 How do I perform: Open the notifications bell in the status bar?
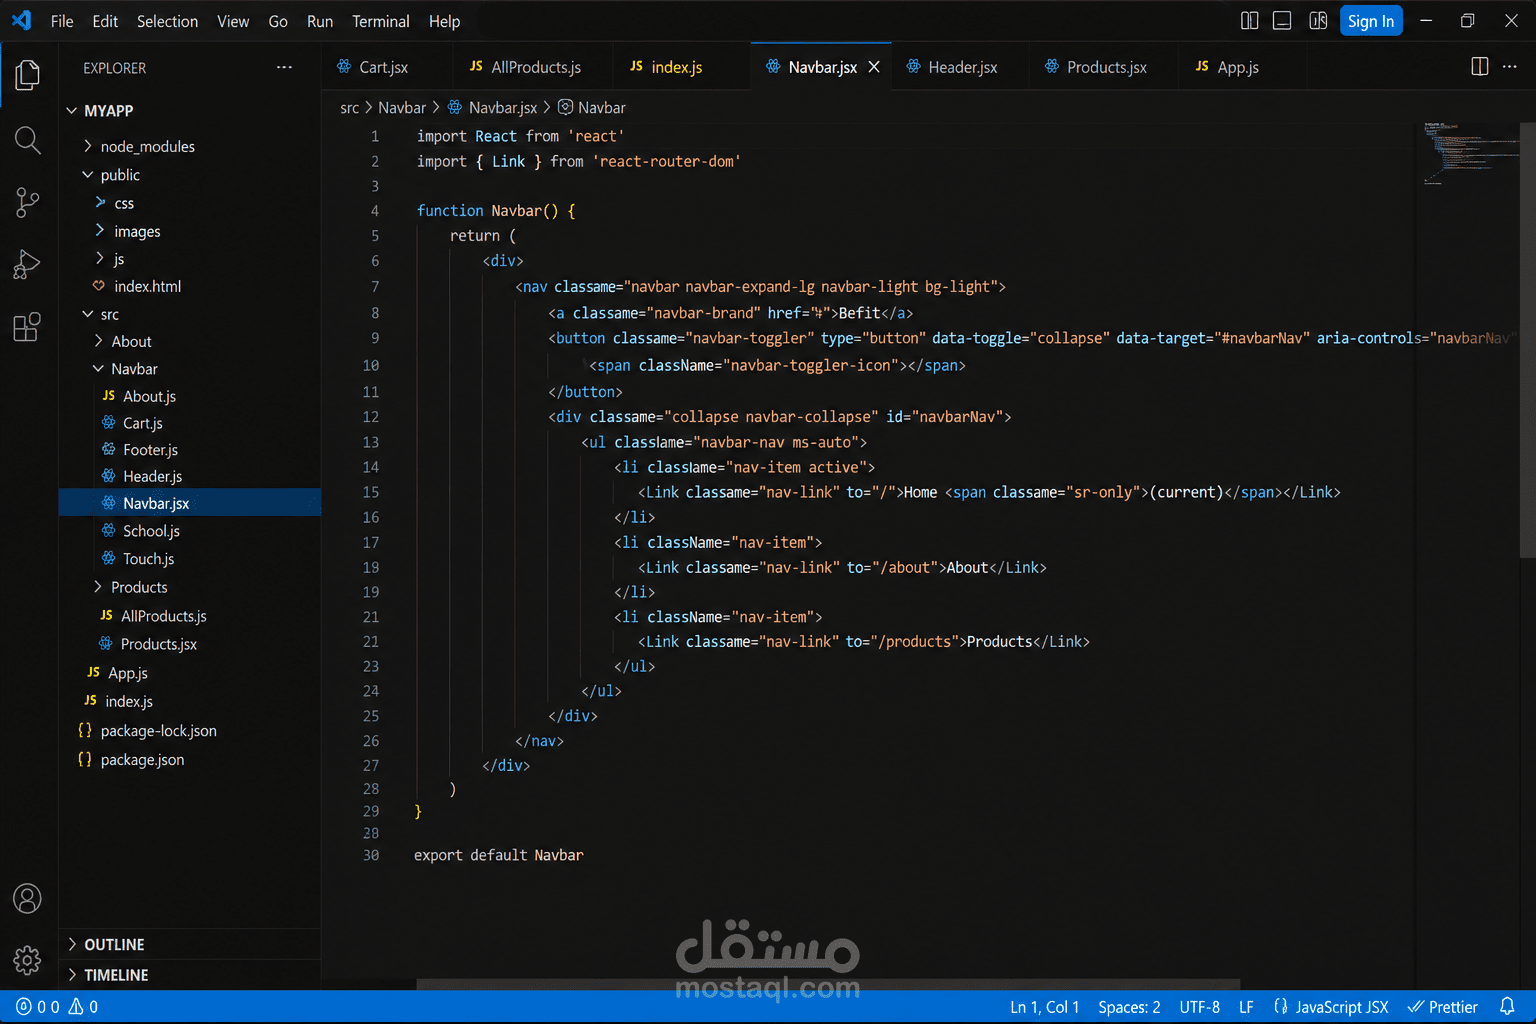click(x=1507, y=1007)
